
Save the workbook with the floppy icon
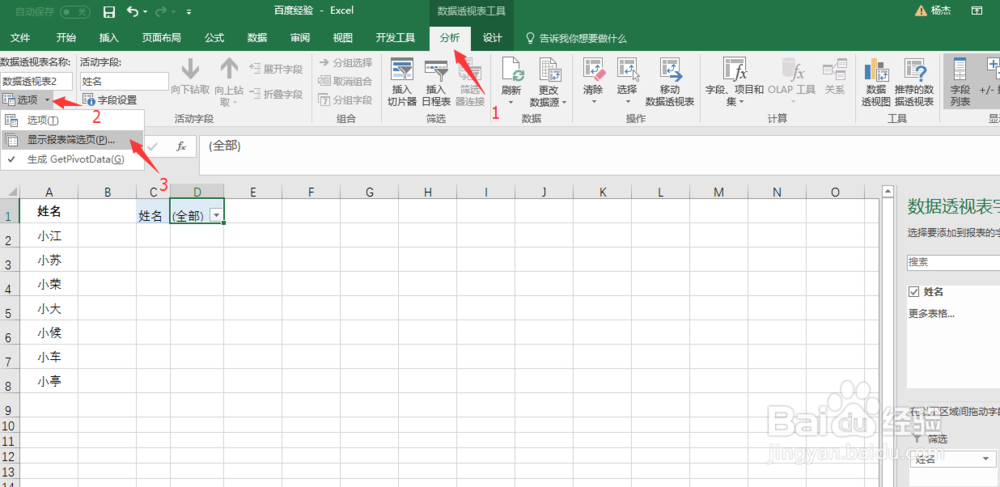tap(109, 11)
